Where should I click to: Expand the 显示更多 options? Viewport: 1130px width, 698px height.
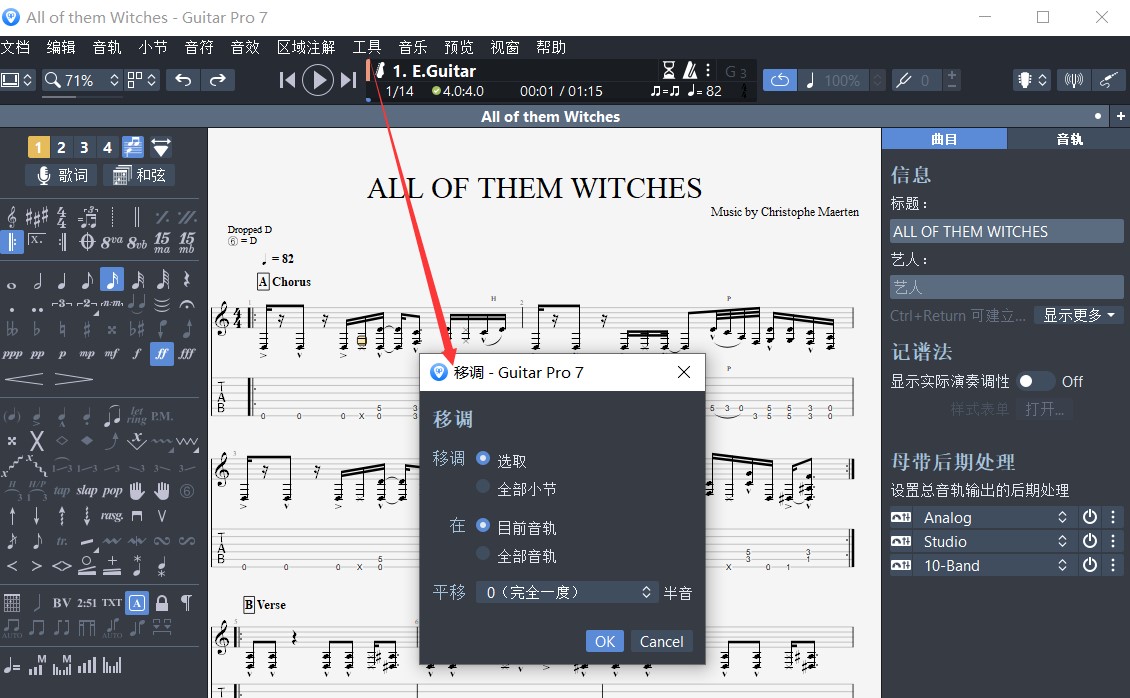[1078, 315]
